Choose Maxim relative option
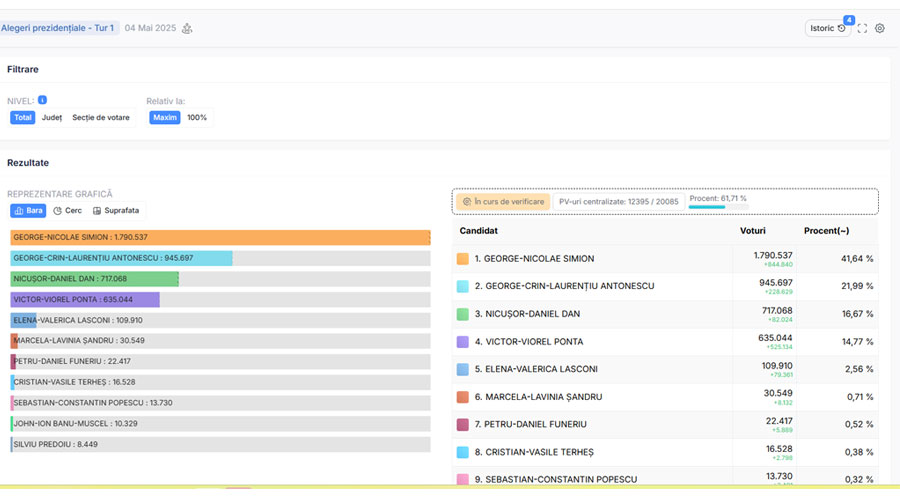Viewport: 900px width, 500px height. point(165,117)
